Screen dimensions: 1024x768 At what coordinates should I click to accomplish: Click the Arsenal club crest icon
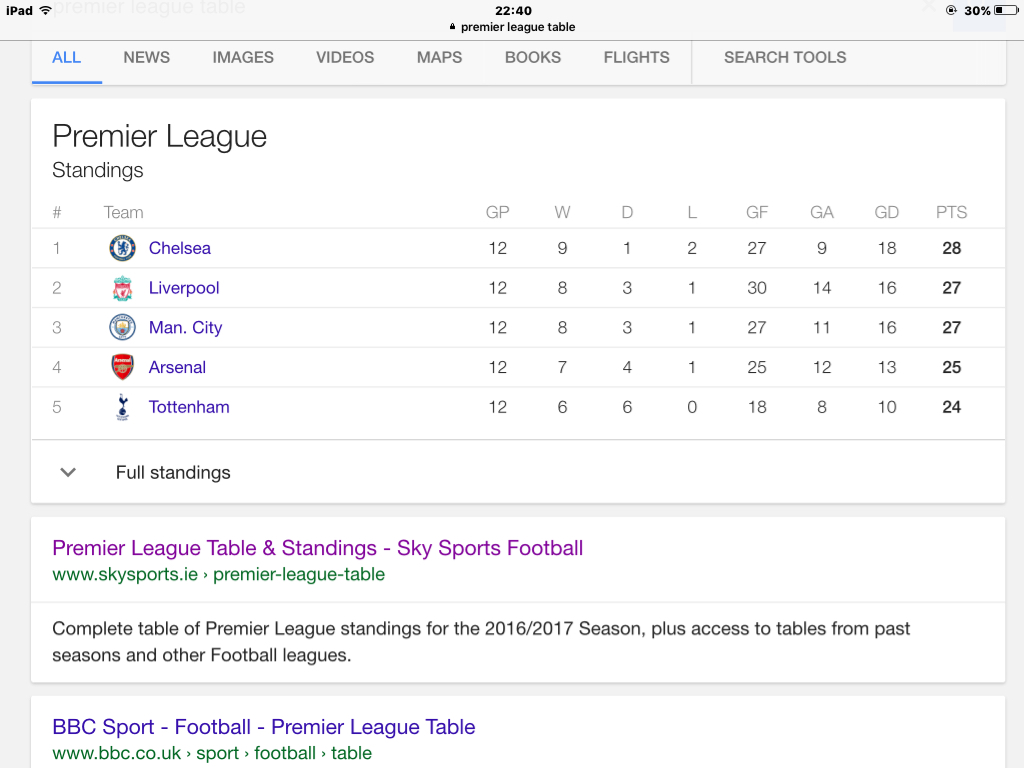pyautogui.click(x=122, y=367)
